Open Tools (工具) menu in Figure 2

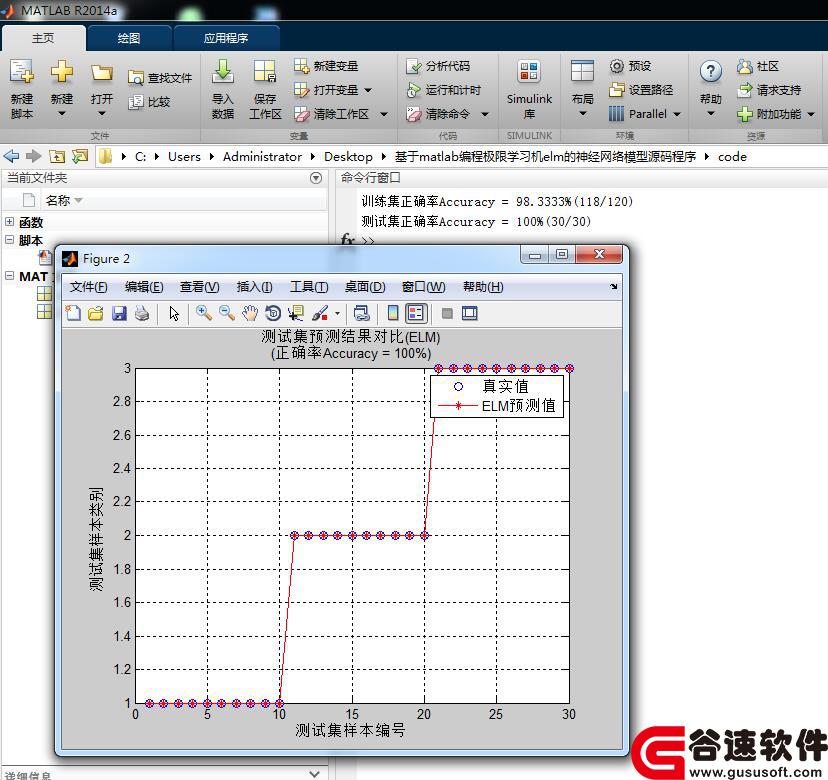tap(309, 287)
